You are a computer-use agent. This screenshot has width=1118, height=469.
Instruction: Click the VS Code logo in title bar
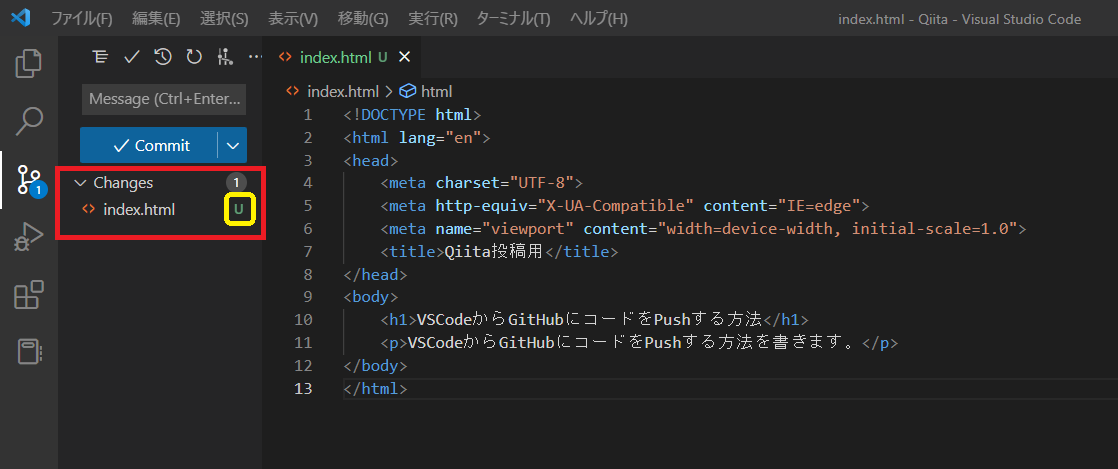click(21, 19)
